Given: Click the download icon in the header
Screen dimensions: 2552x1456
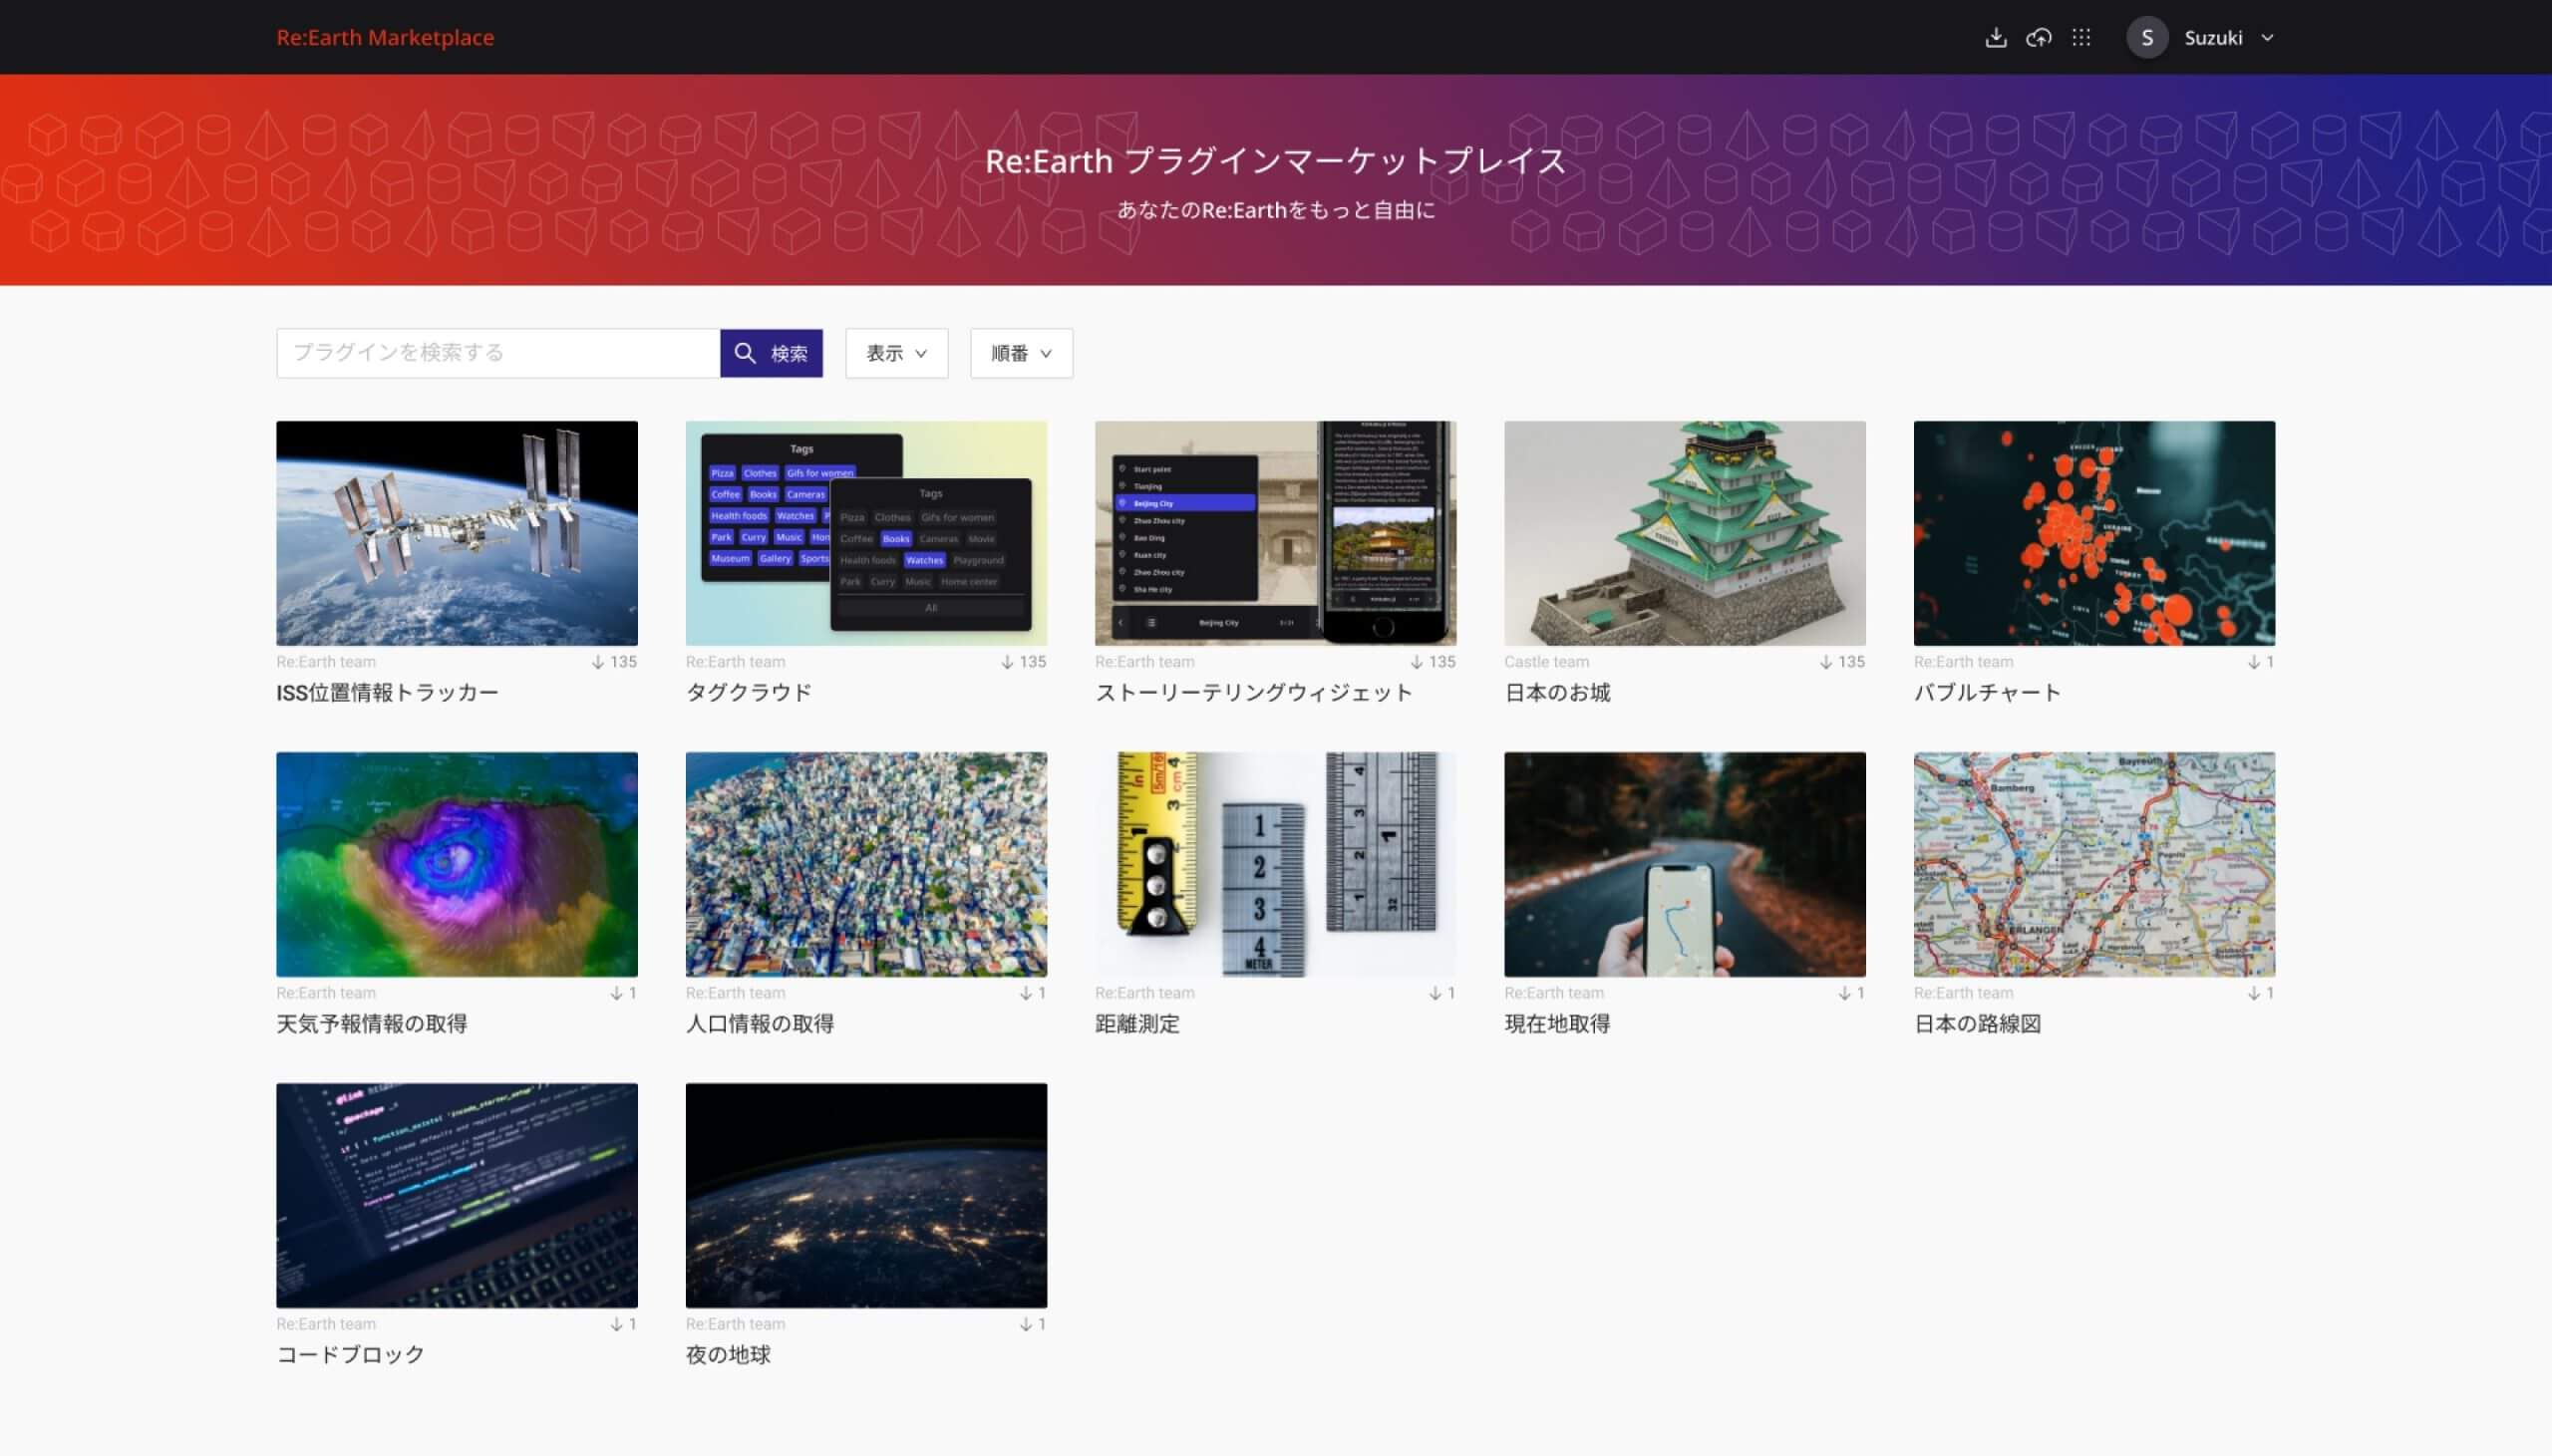Looking at the screenshot, I should click(1995, 38).
